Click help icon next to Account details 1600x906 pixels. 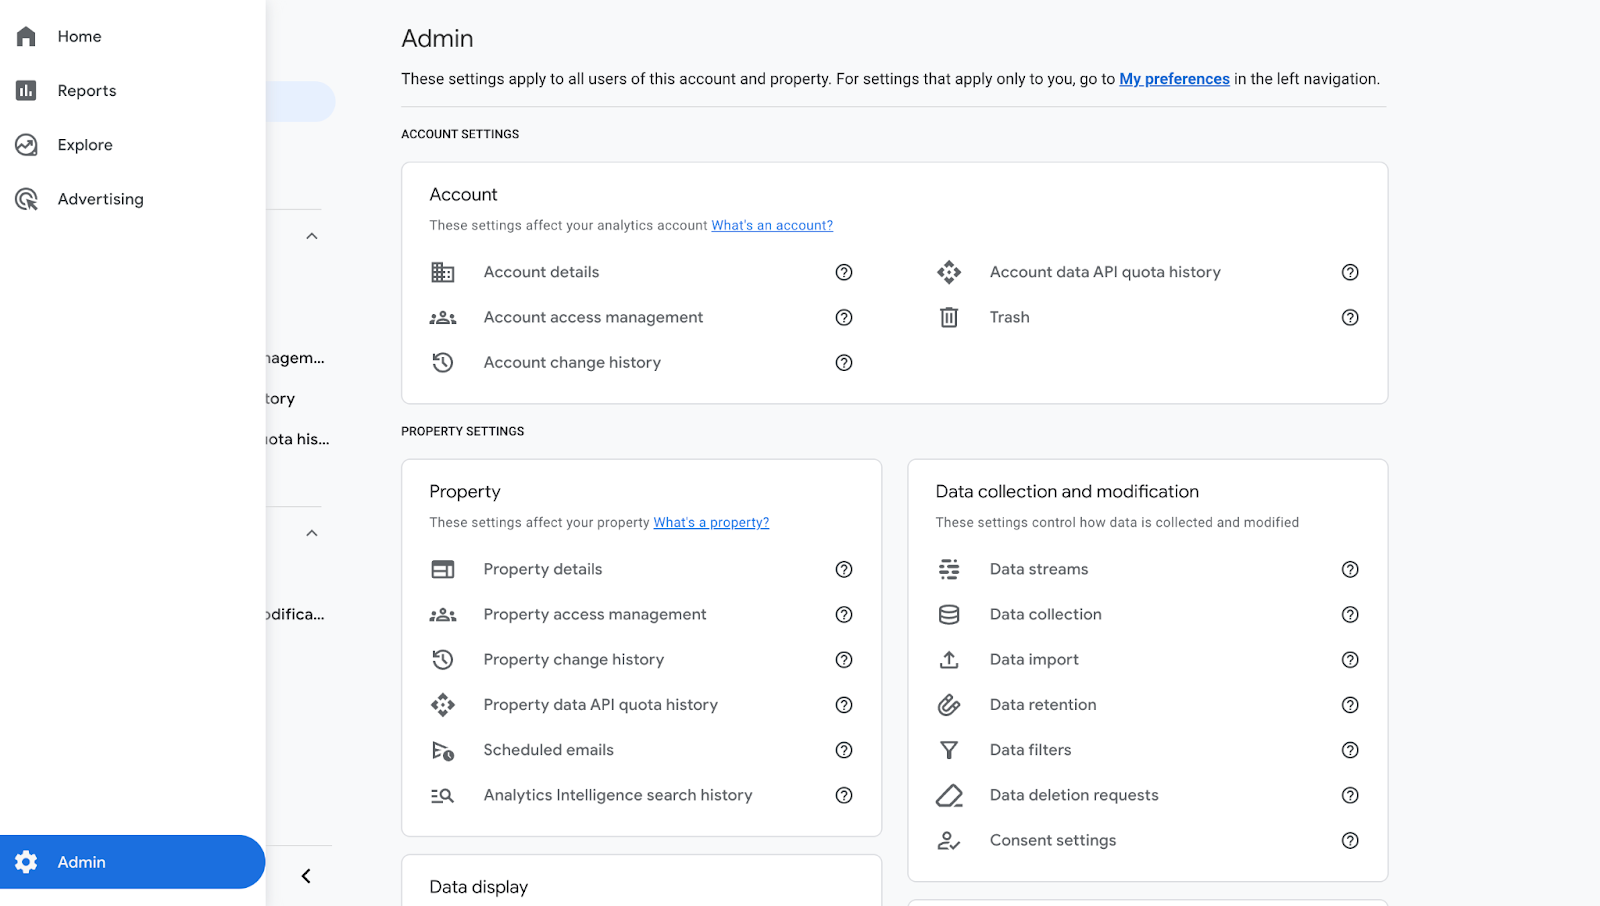844,272
